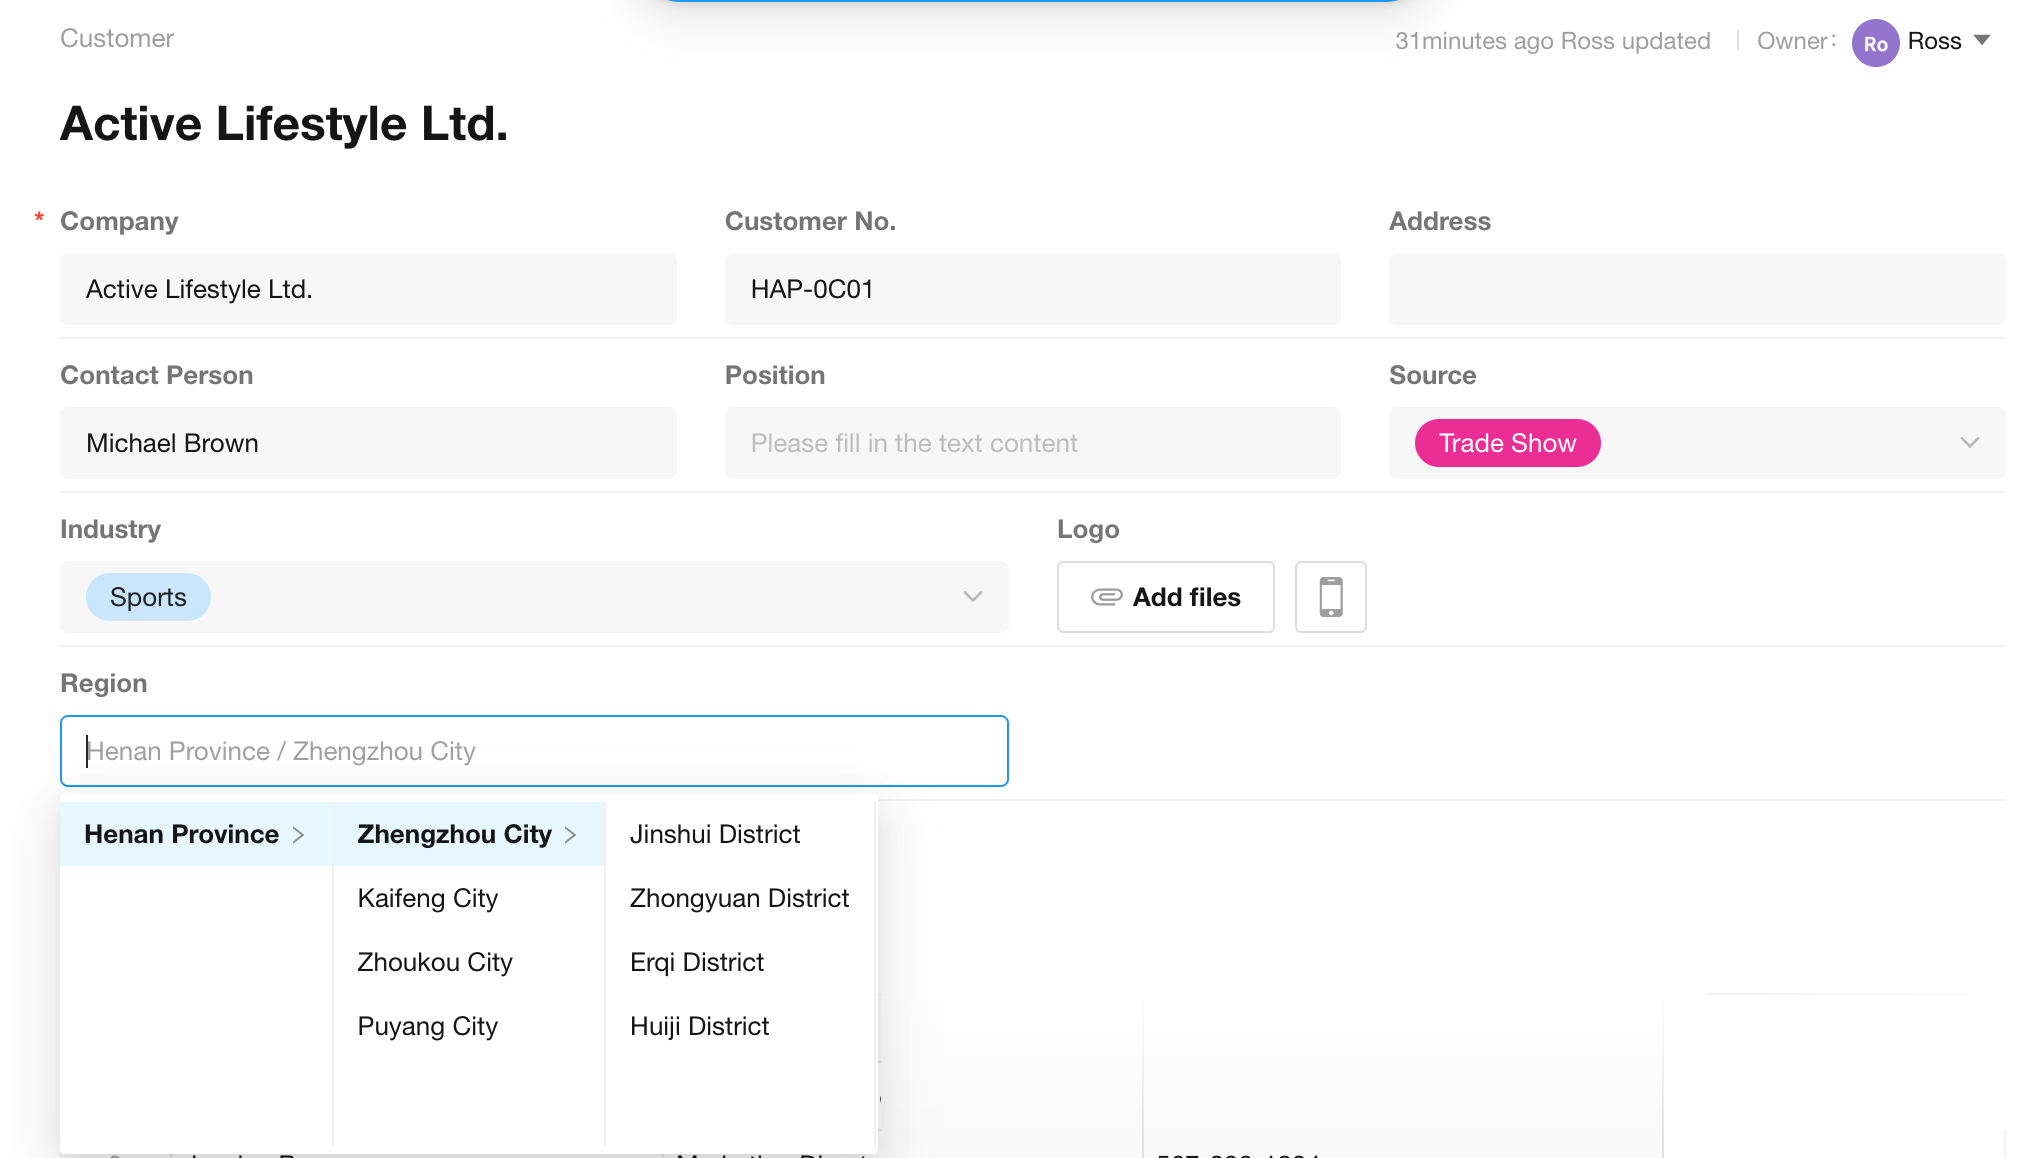Expand the Source dropdown chevron
This screenshot has height=1158, width=2036.
pyautogui.click(x=1969, y=443)
